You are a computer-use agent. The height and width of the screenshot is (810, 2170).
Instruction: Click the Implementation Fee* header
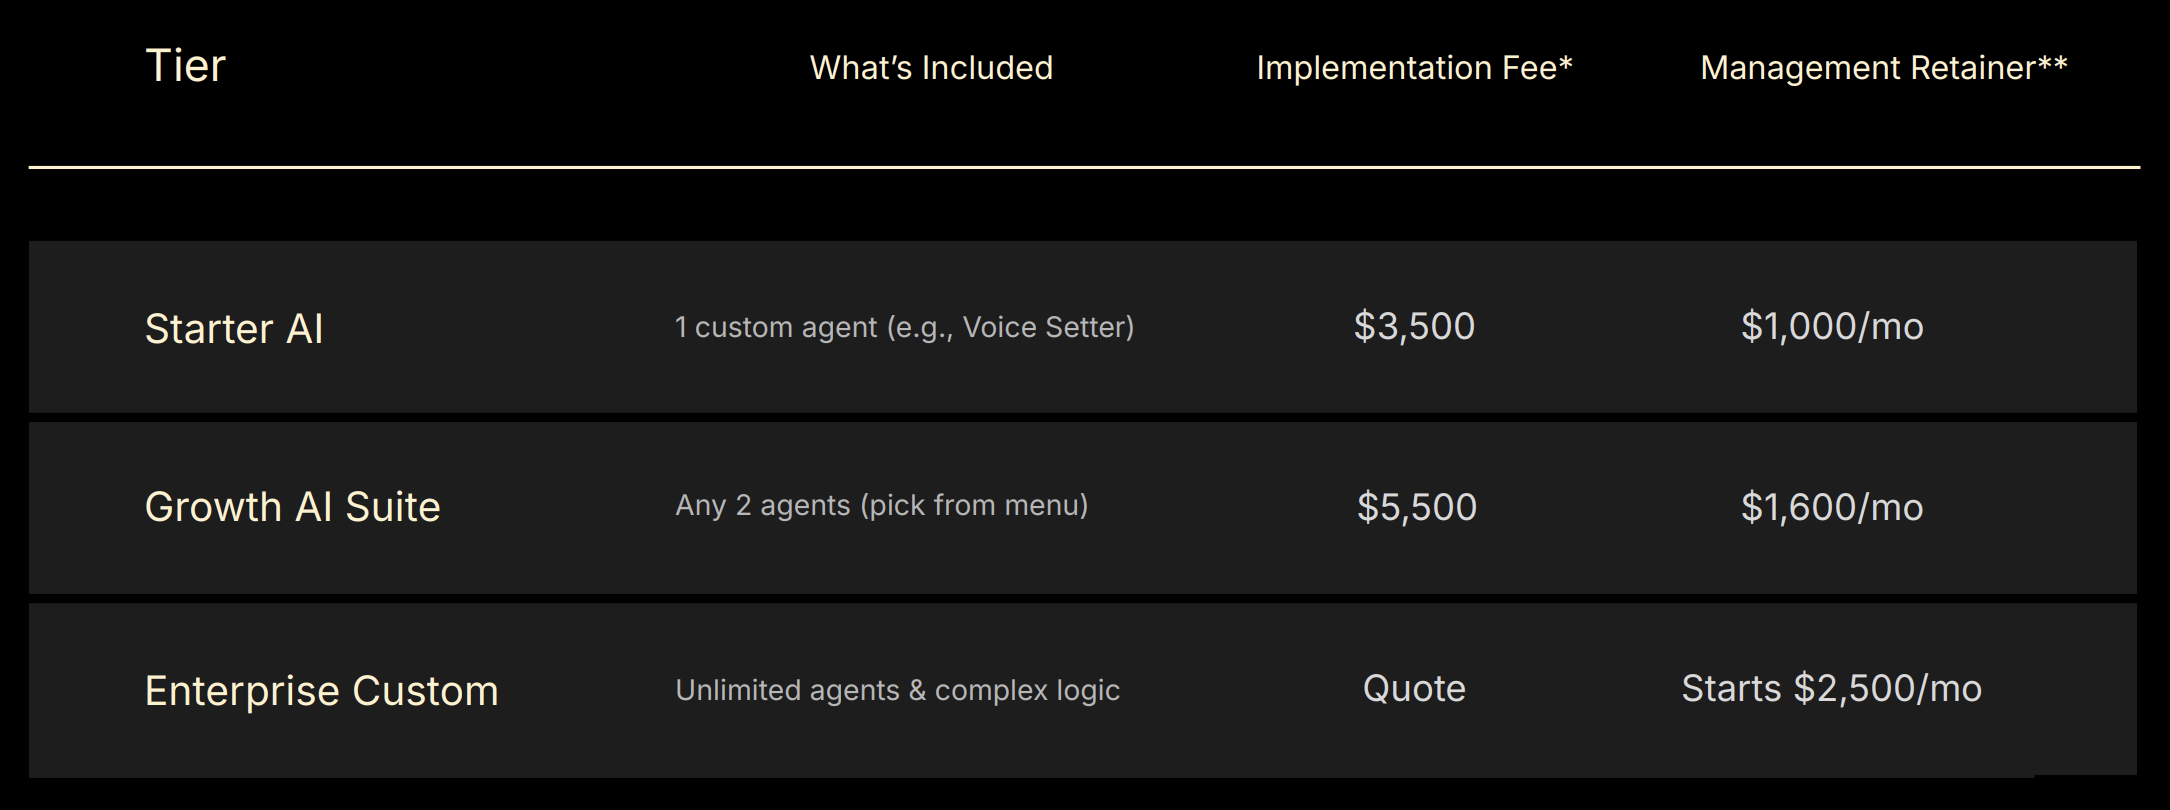click(x=1414, y=68)
